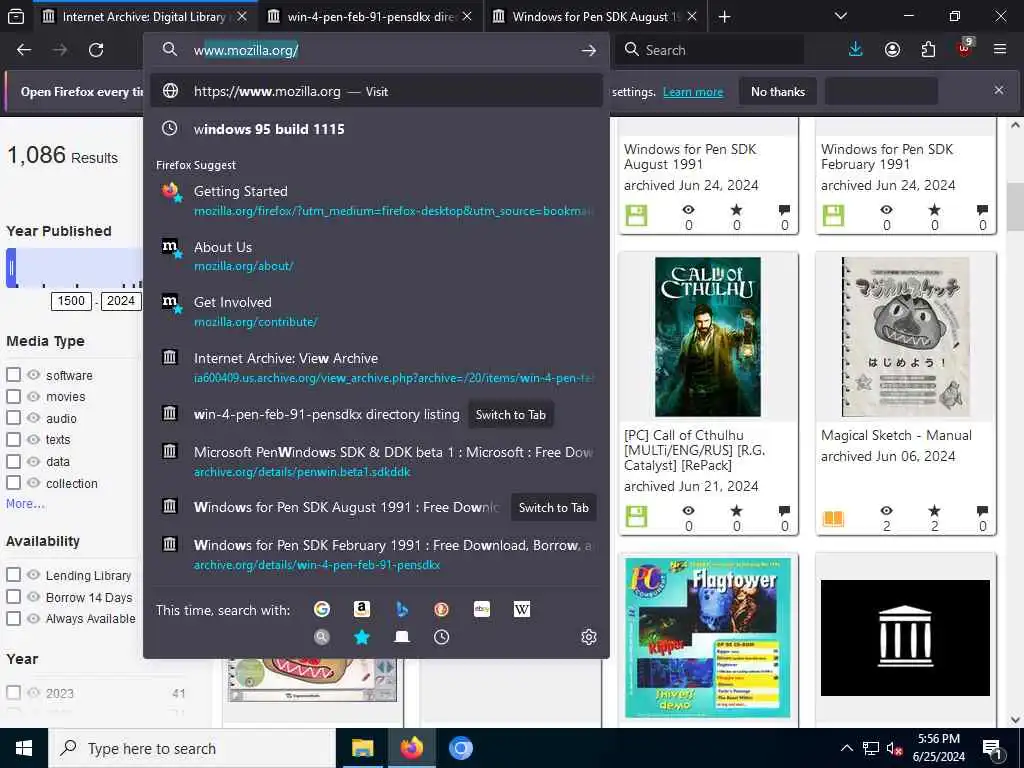Select 'windows 95 build 1115' history suggestion
The width and height of the screenshot is (1024, 768).
[376, 129]
